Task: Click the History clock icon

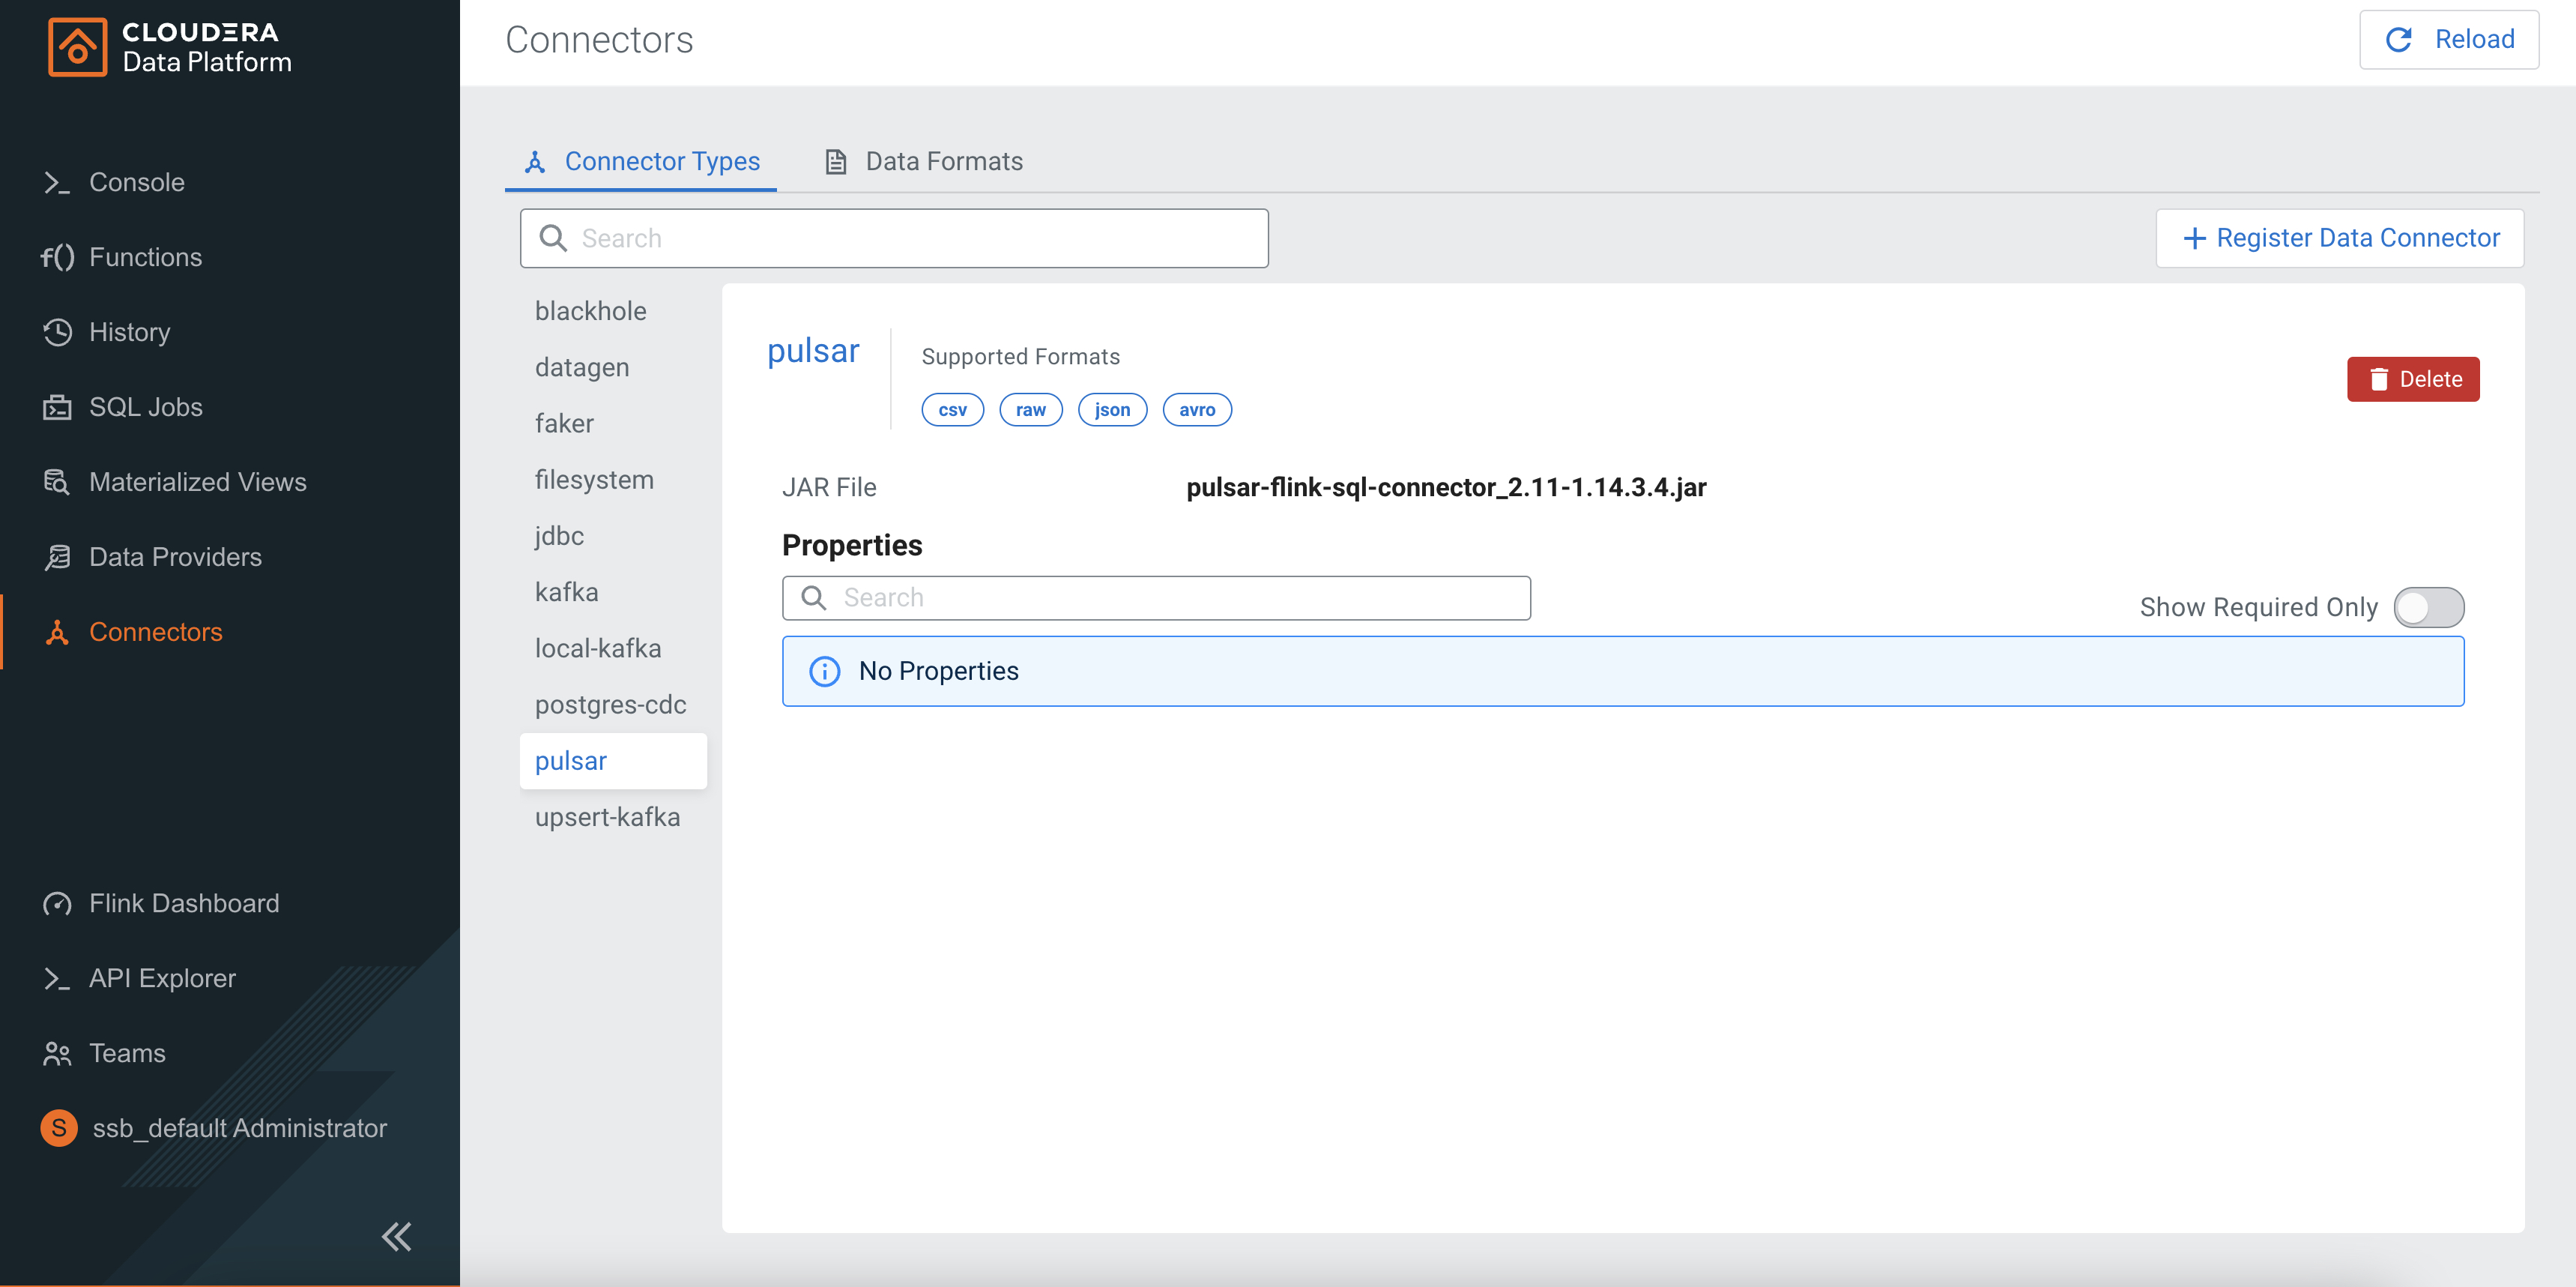Action: (56, 332)
